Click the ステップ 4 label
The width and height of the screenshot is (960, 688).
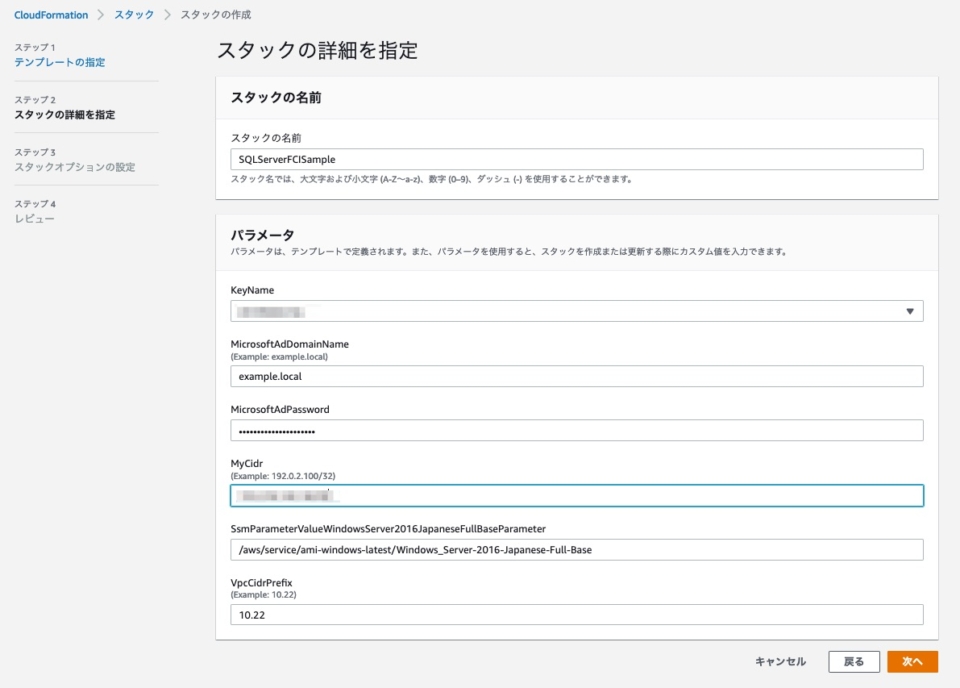[35, 204]
